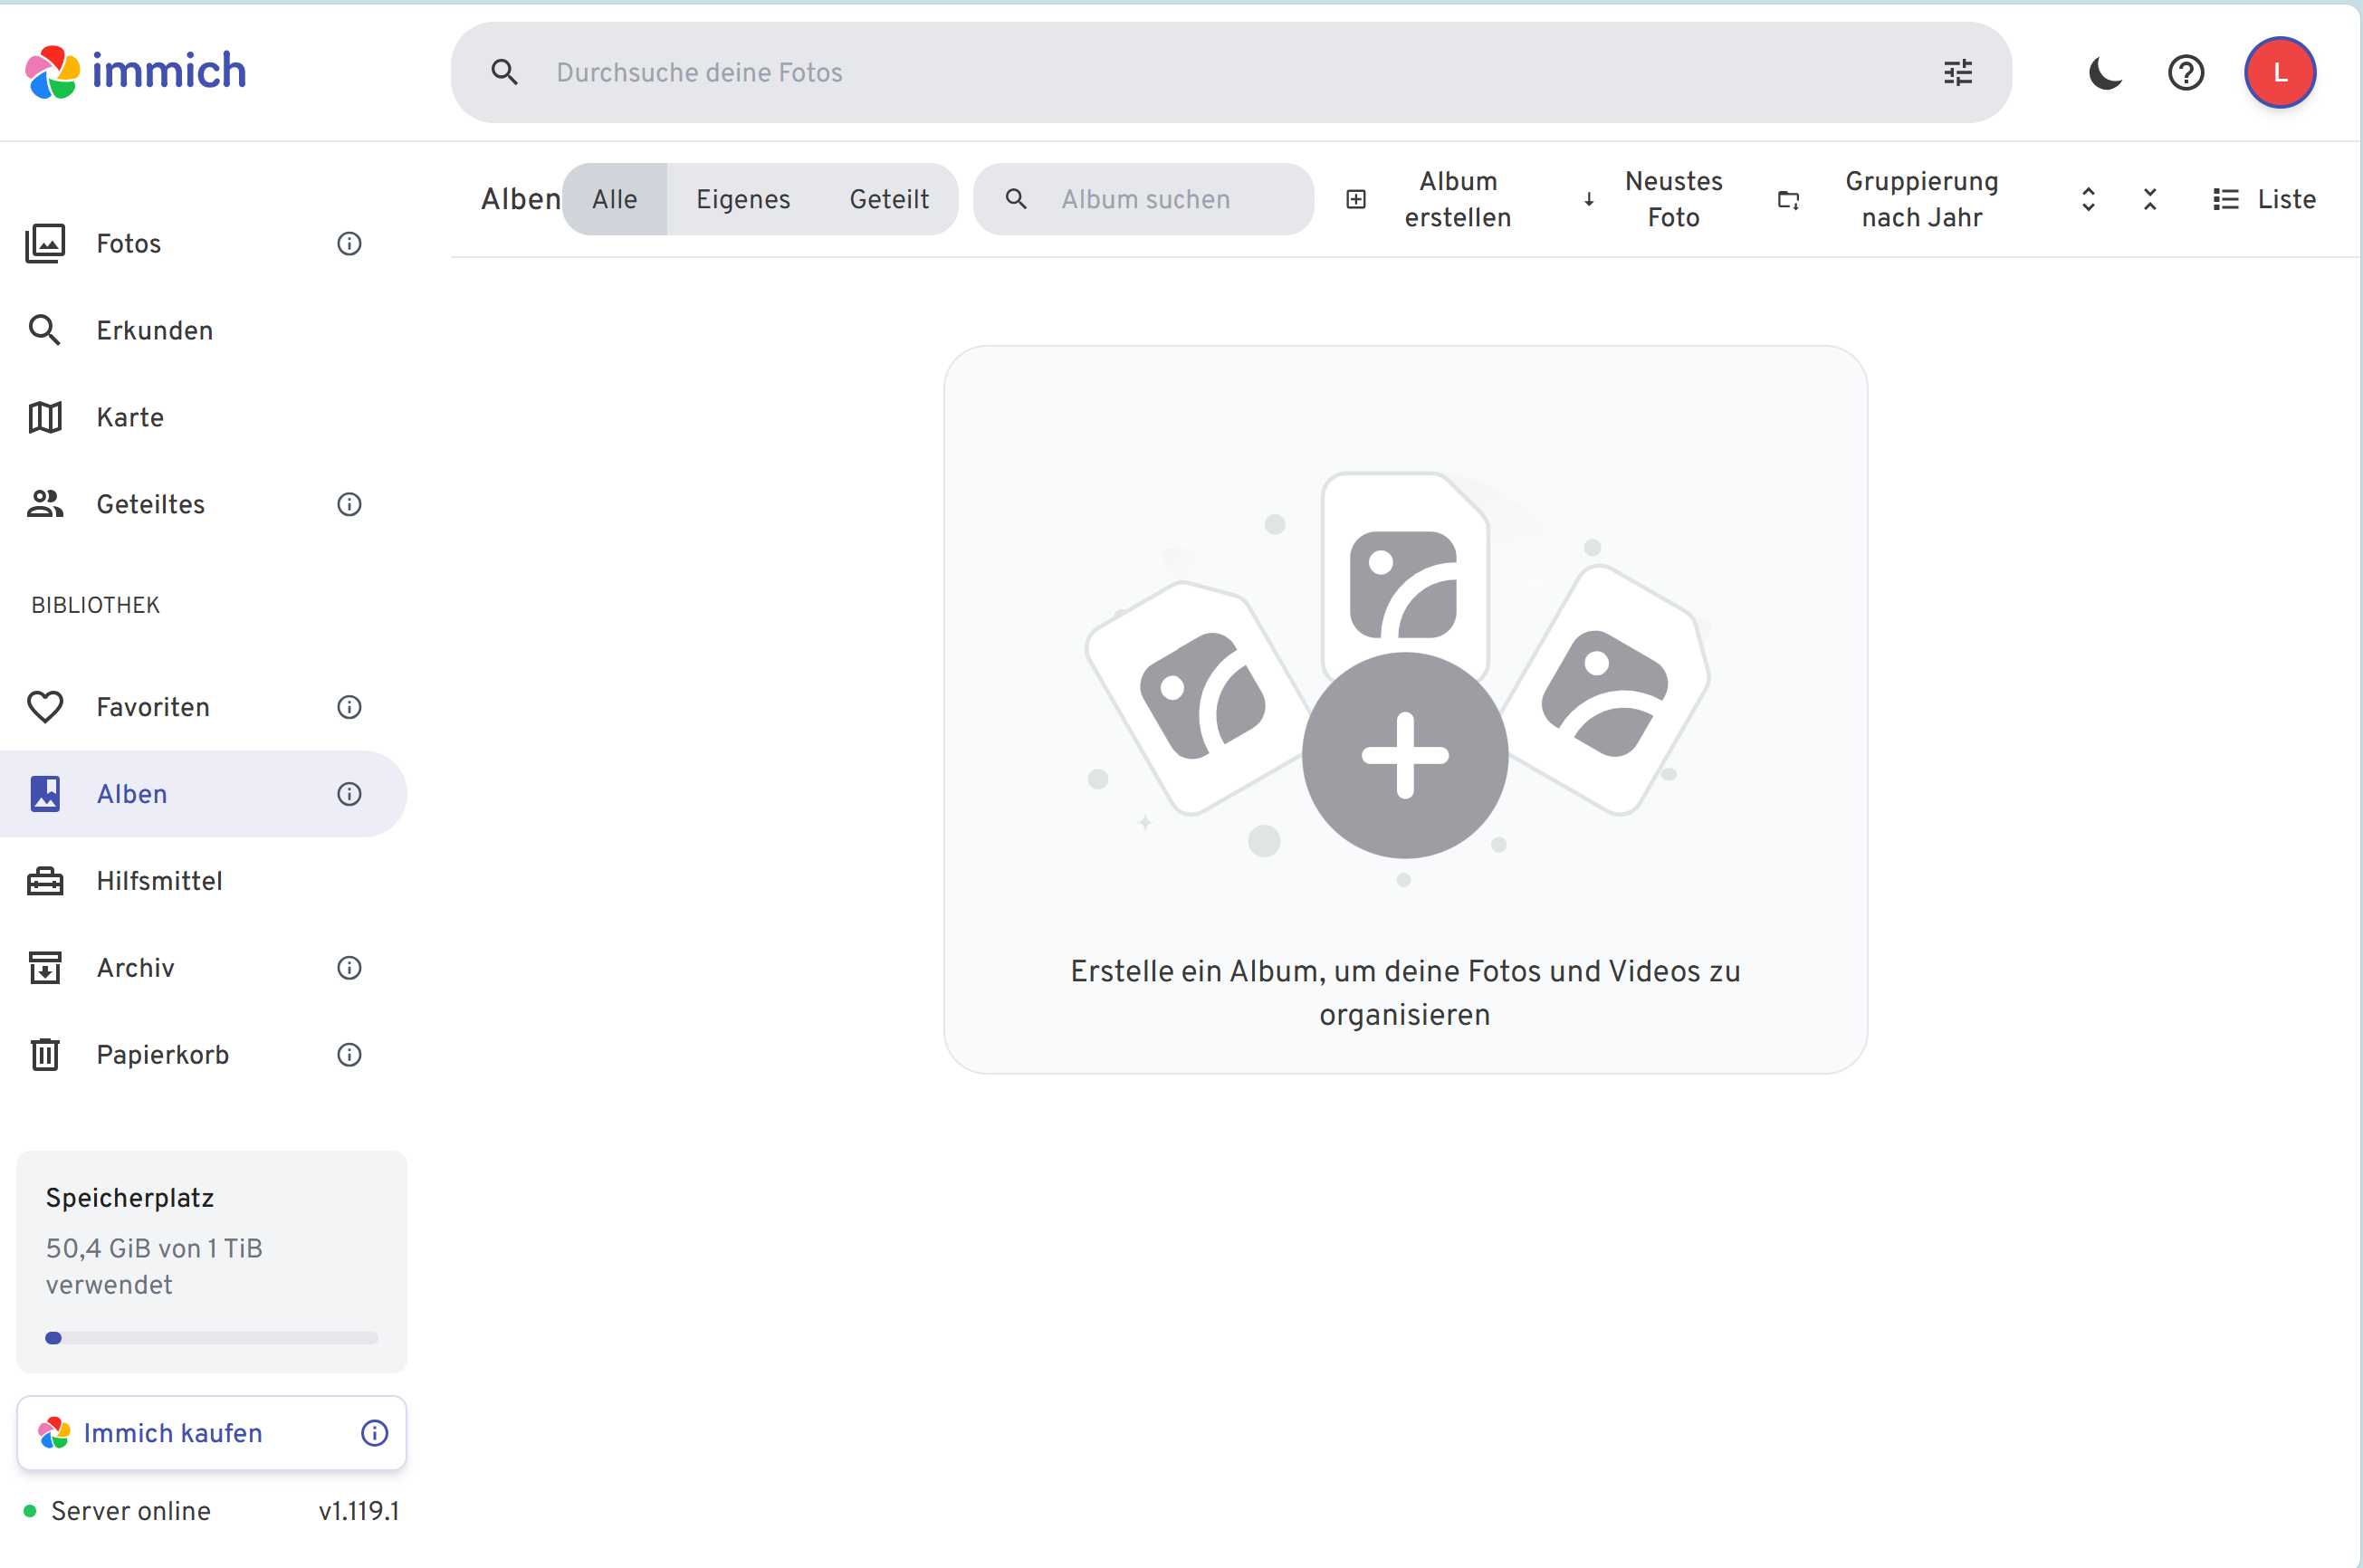Click the storage usage progress bar

click(x=211, y=1338)
